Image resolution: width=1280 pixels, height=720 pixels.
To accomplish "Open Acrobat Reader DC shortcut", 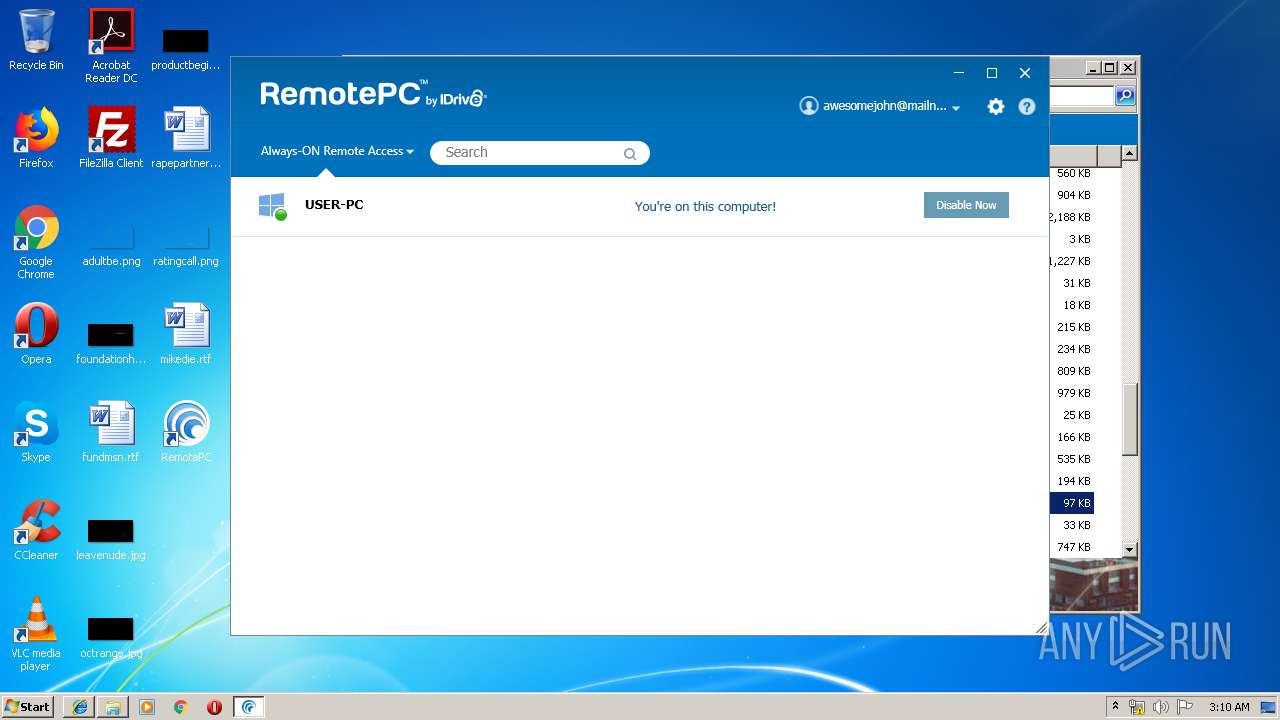I will (111, 46).
